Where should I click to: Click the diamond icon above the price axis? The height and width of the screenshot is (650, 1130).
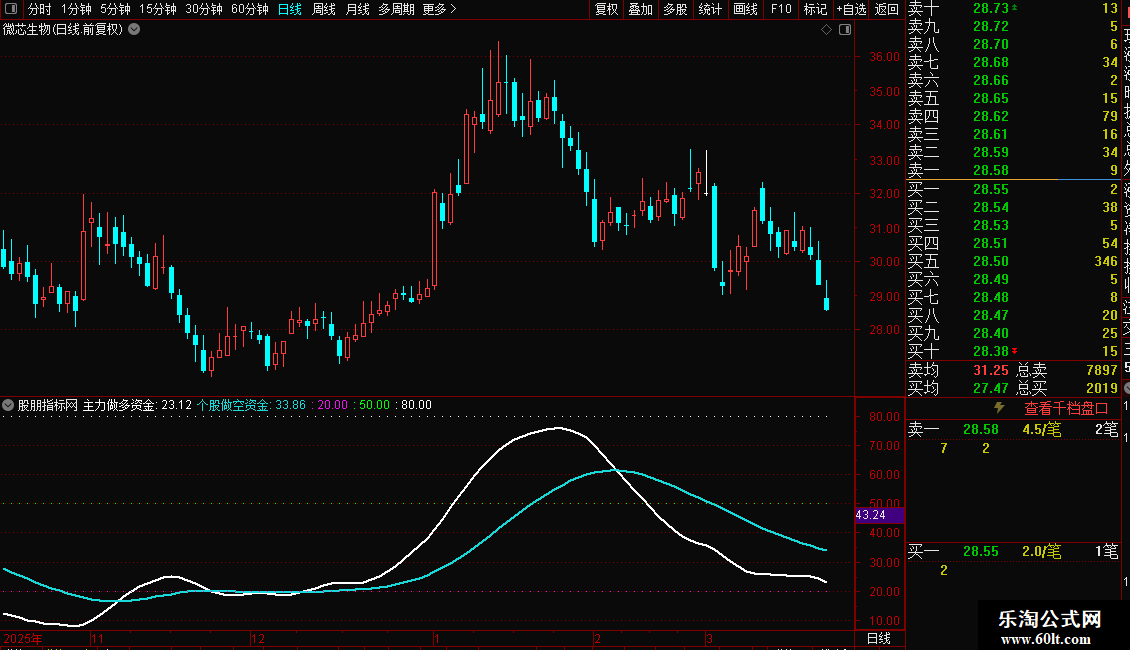pos(826,30)
